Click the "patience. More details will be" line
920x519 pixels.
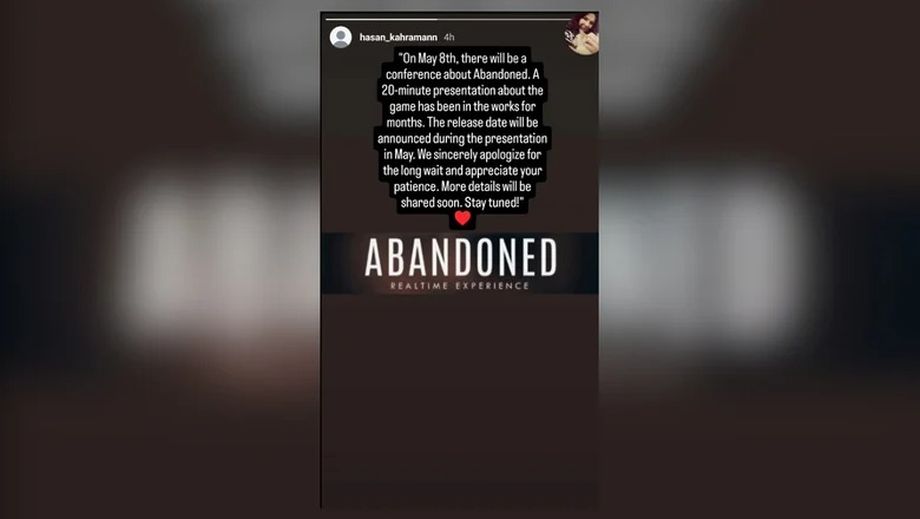462,186
